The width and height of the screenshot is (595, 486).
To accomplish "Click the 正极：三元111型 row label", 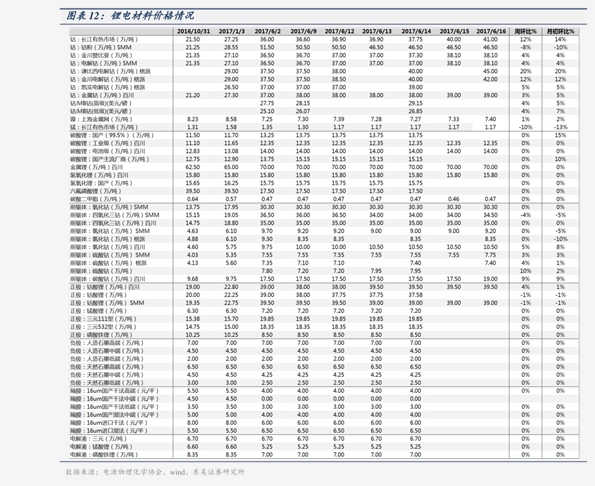I will (x=103, y=319).
